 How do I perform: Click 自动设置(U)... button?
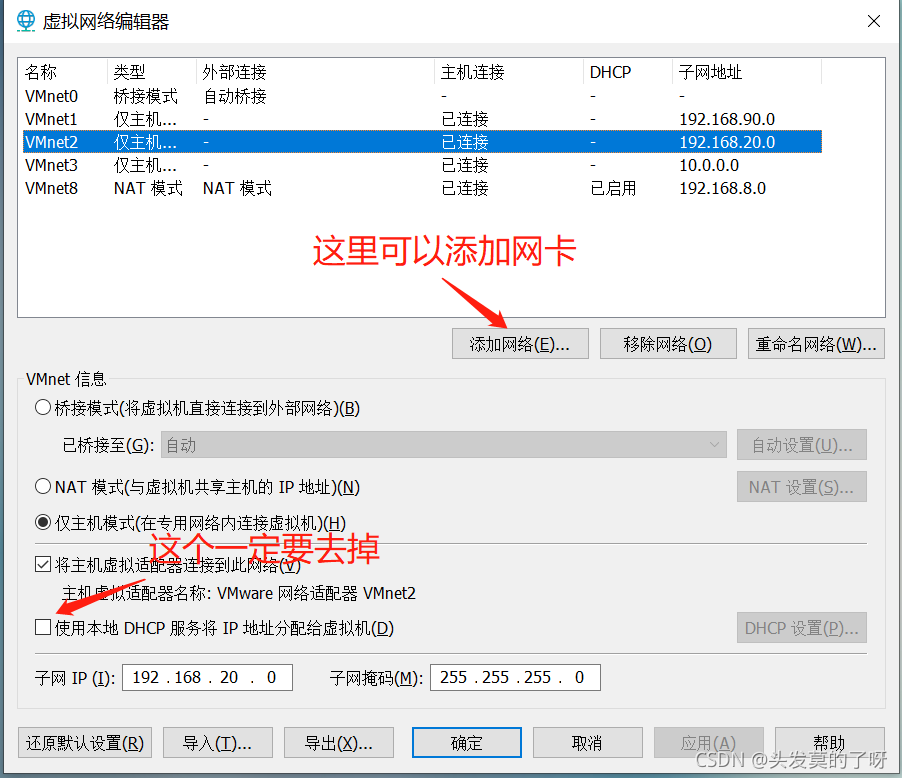[801, 445]
